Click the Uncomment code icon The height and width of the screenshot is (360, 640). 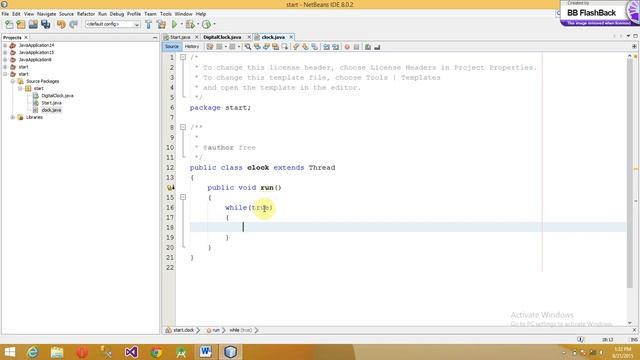coord(377,47)
